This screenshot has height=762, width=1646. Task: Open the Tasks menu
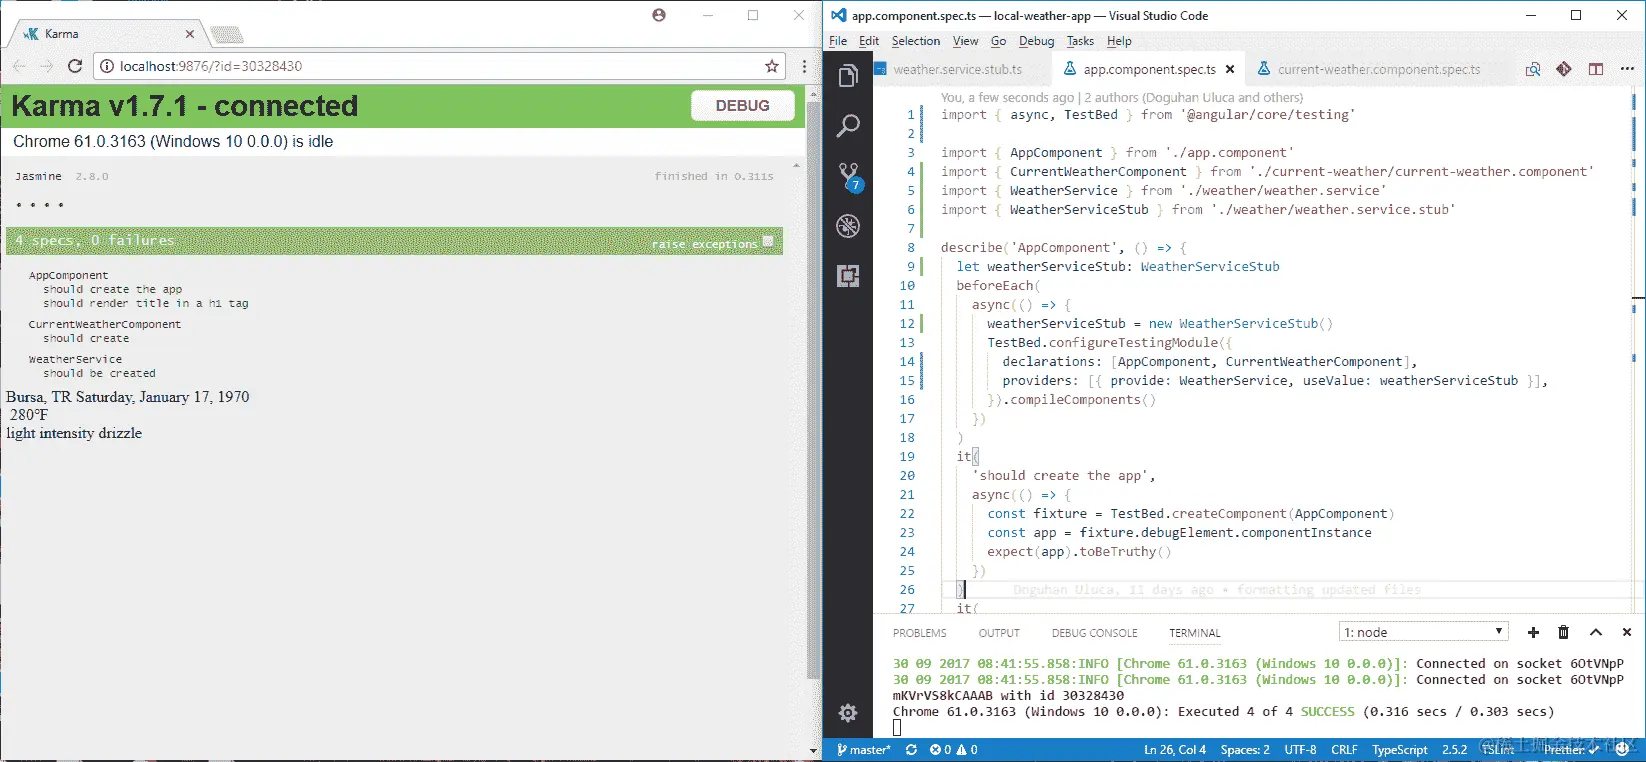[1080, 41]
